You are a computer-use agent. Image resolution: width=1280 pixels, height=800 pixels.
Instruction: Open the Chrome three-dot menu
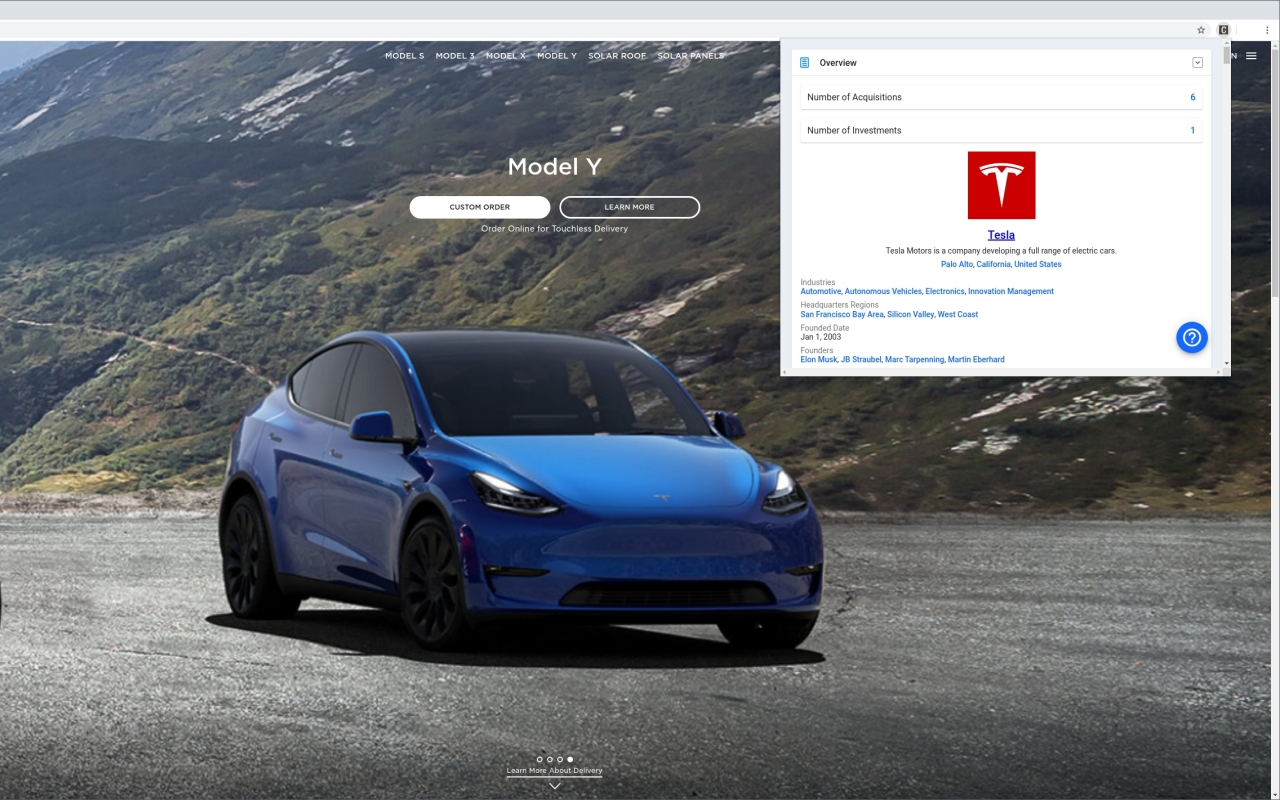1267,30
